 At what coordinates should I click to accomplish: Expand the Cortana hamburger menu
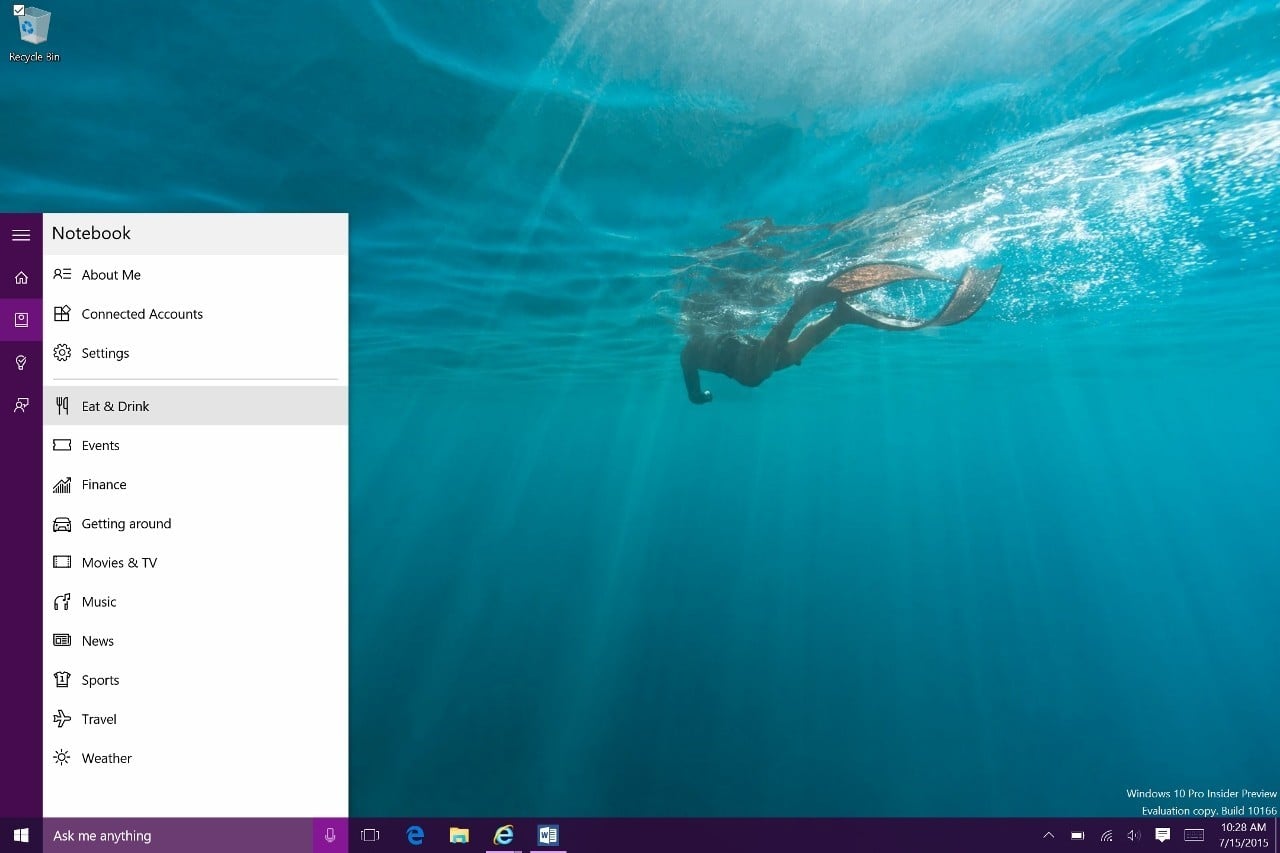click(x=21, y=235)
